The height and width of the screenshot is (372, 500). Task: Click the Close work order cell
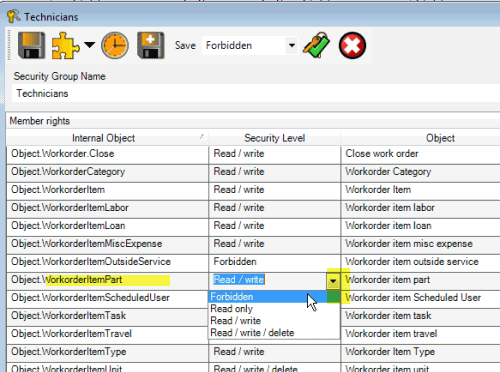[421, 154]
